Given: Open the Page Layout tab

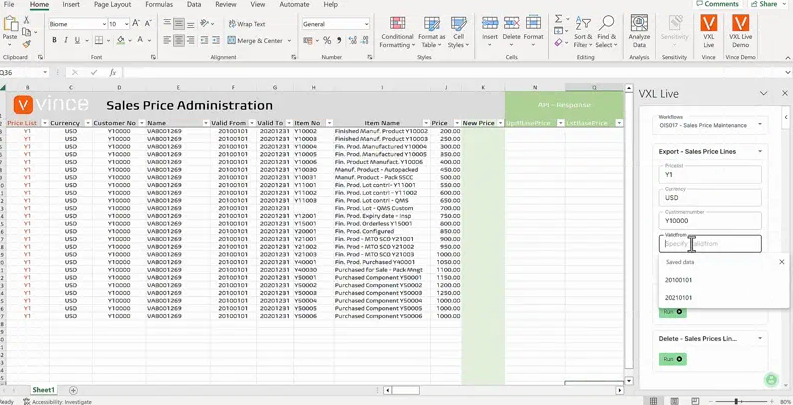Looking at the screenshot, I should pos(112,5).
